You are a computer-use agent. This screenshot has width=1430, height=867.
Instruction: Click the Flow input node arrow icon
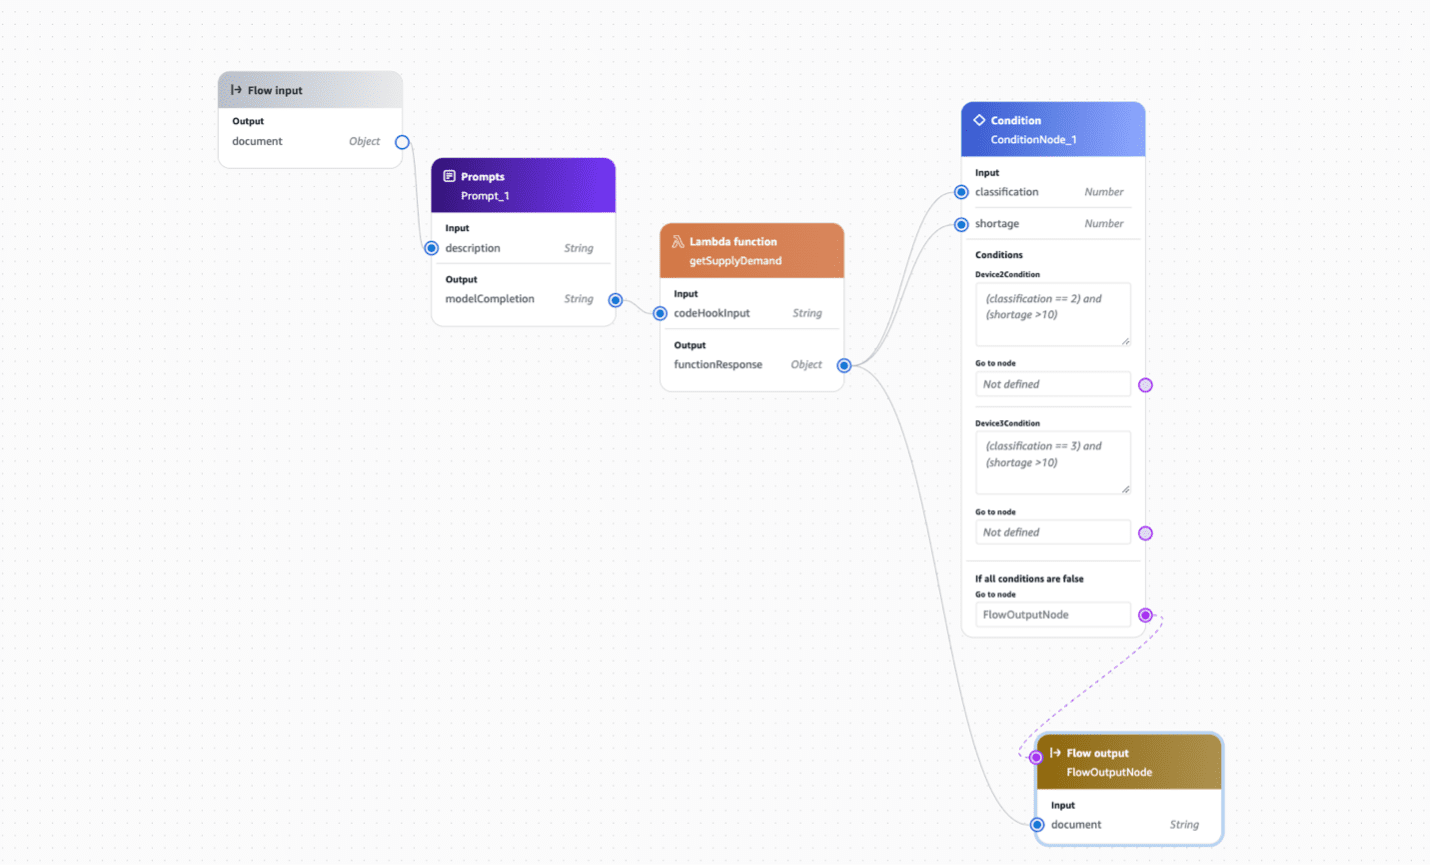236,90
